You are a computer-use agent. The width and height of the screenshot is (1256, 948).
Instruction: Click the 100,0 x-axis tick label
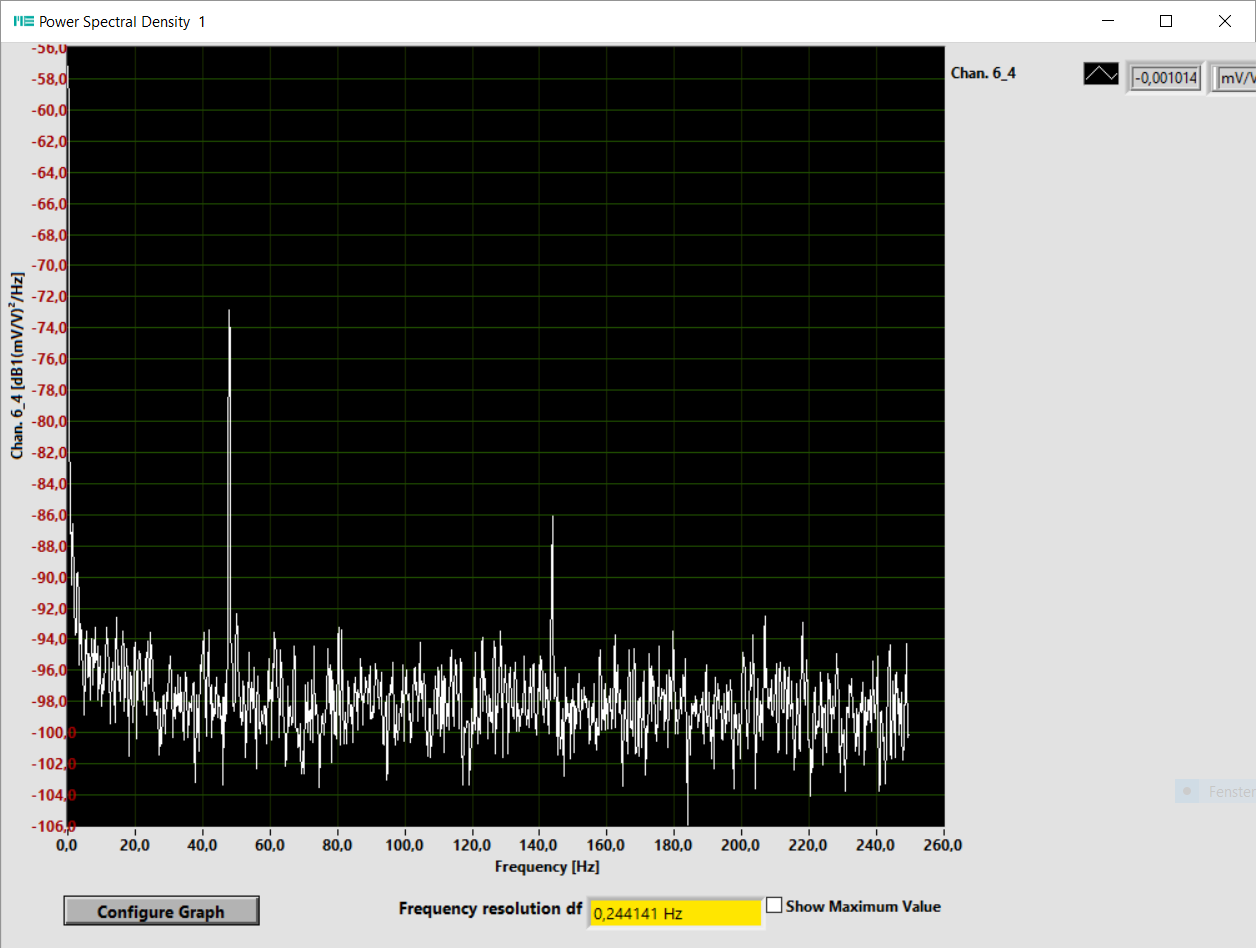click(404, 845)
